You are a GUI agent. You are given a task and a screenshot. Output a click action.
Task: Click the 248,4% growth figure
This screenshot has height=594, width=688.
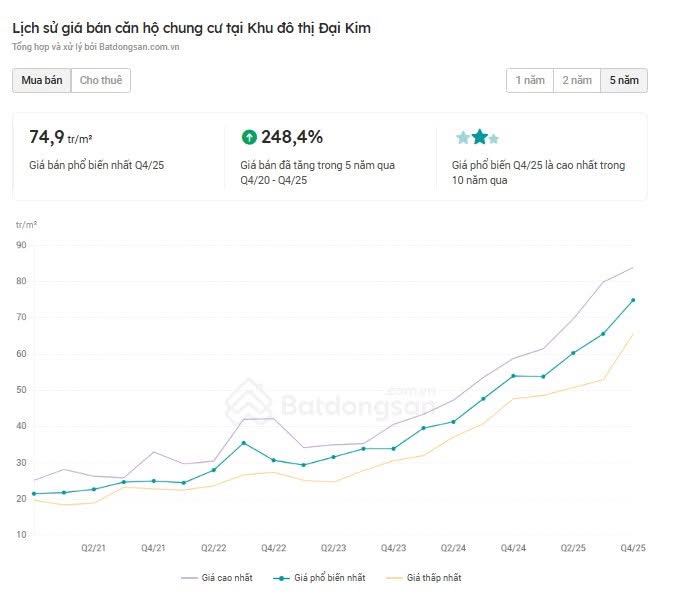coord(291,137)
